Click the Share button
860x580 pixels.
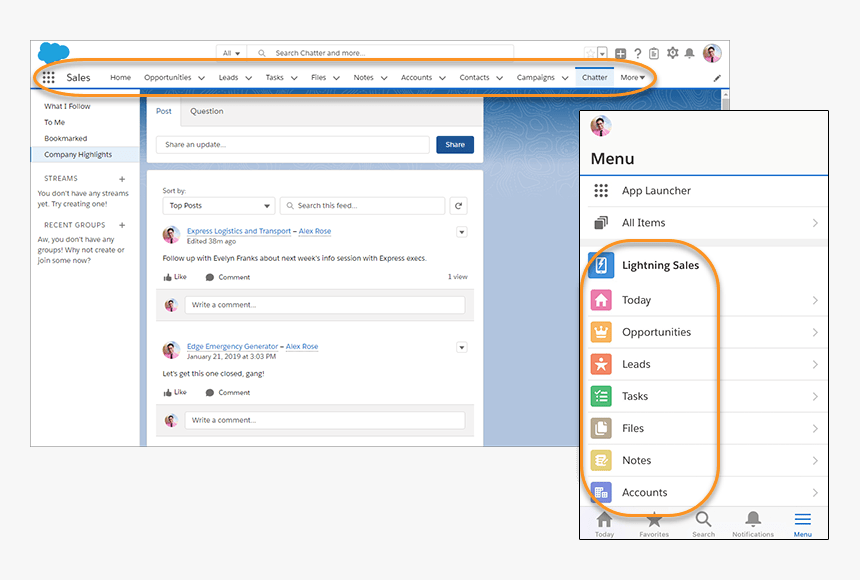455,145
